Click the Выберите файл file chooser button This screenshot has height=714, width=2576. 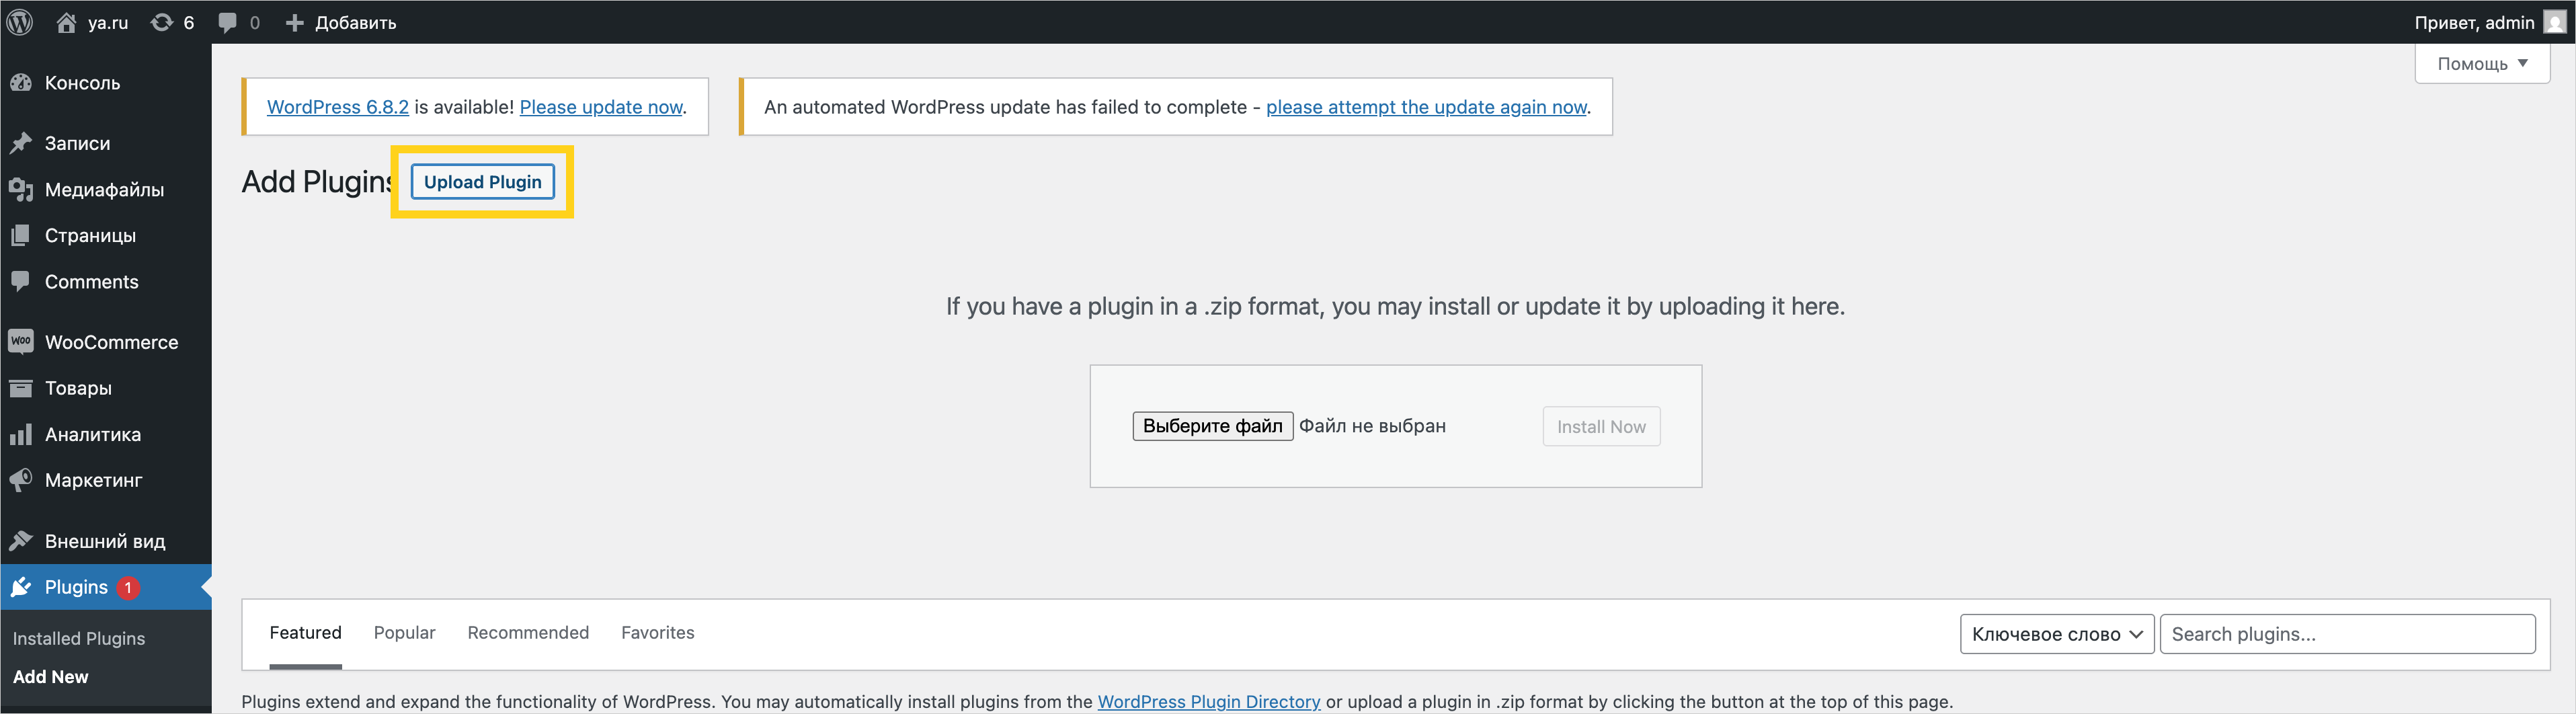(x=1212, y=426)
